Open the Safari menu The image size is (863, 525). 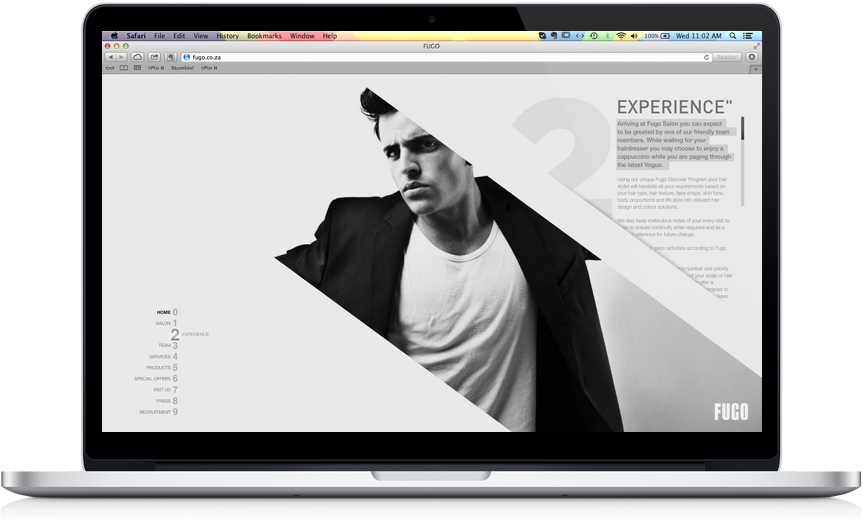click(136, 36)
